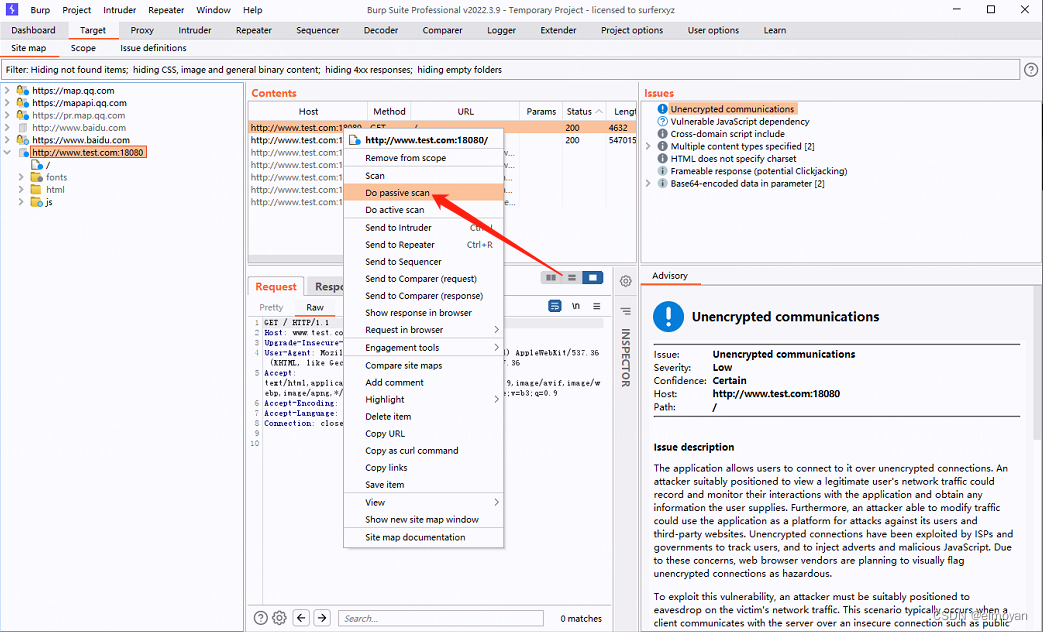1043x632 pixels.
Task: Open the filter bar help icon
Action: point(1029,69)
